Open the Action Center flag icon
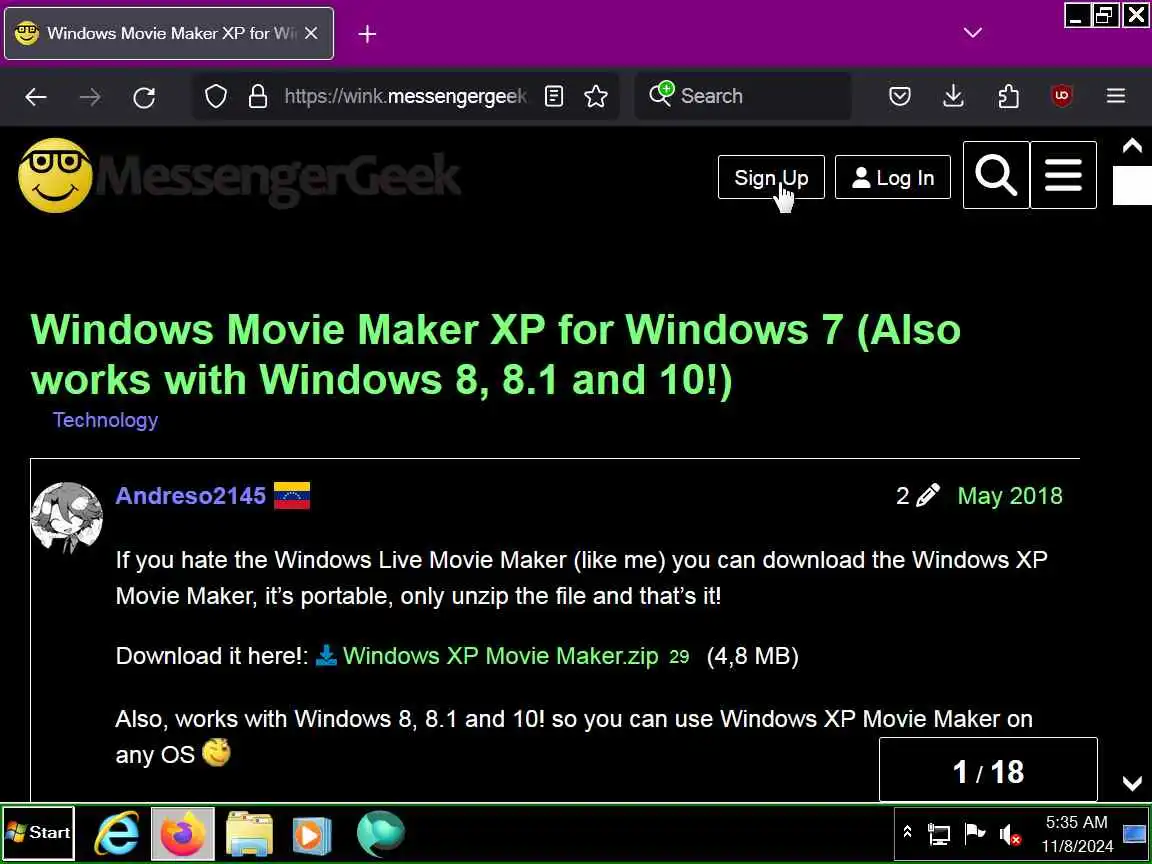This screenshot has height=864, width=1152. [x=974, y=833]
